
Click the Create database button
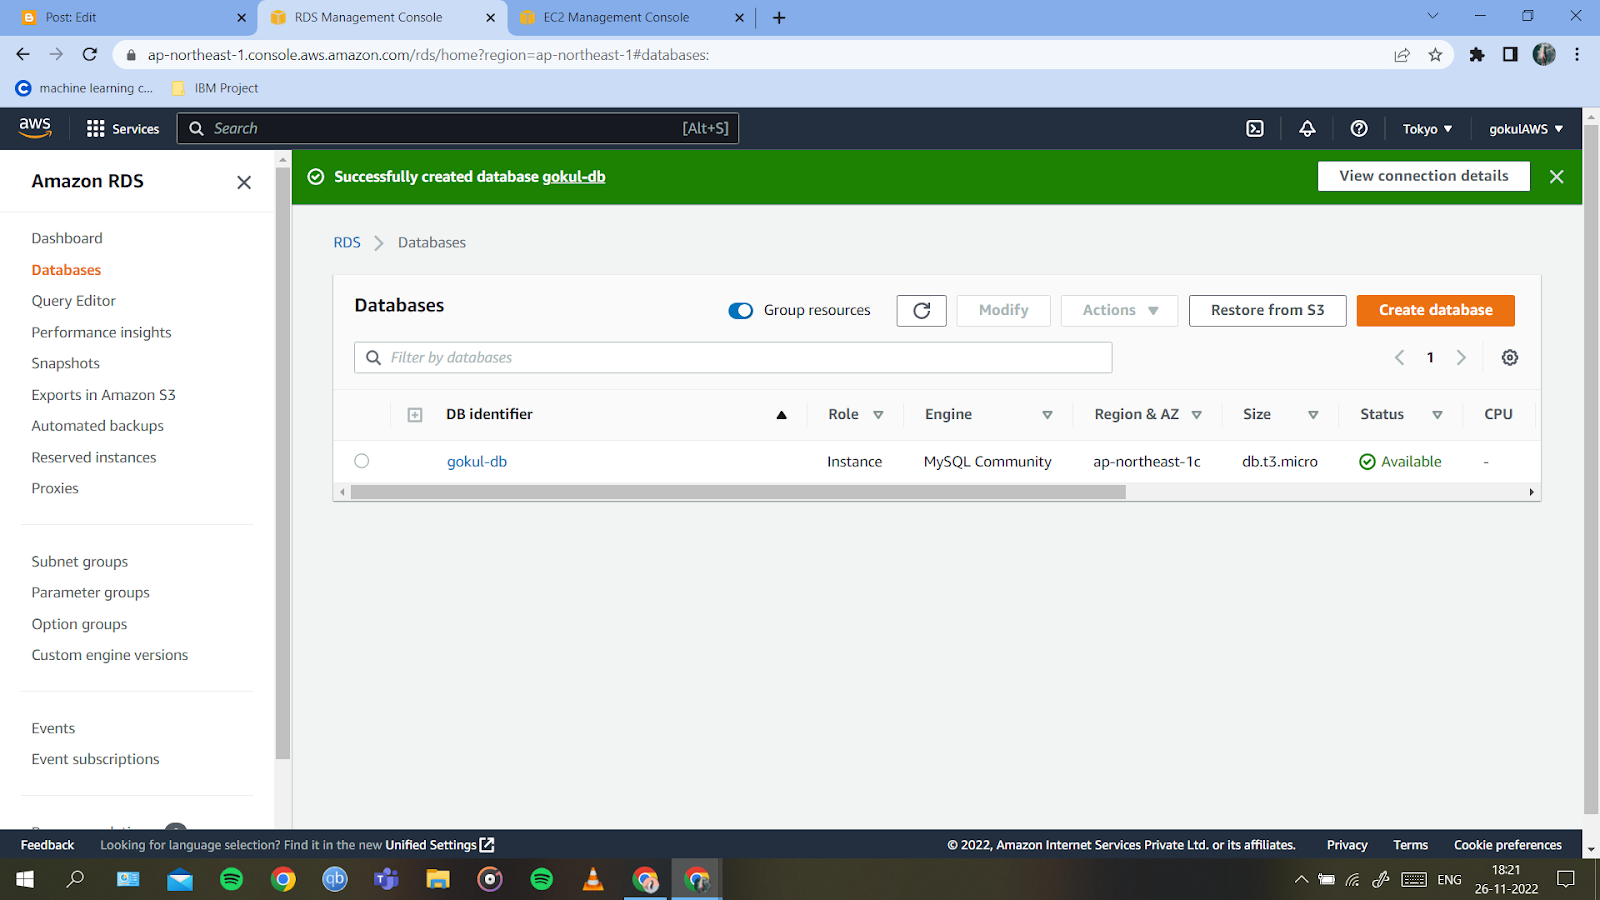(x=1435, y=311)
